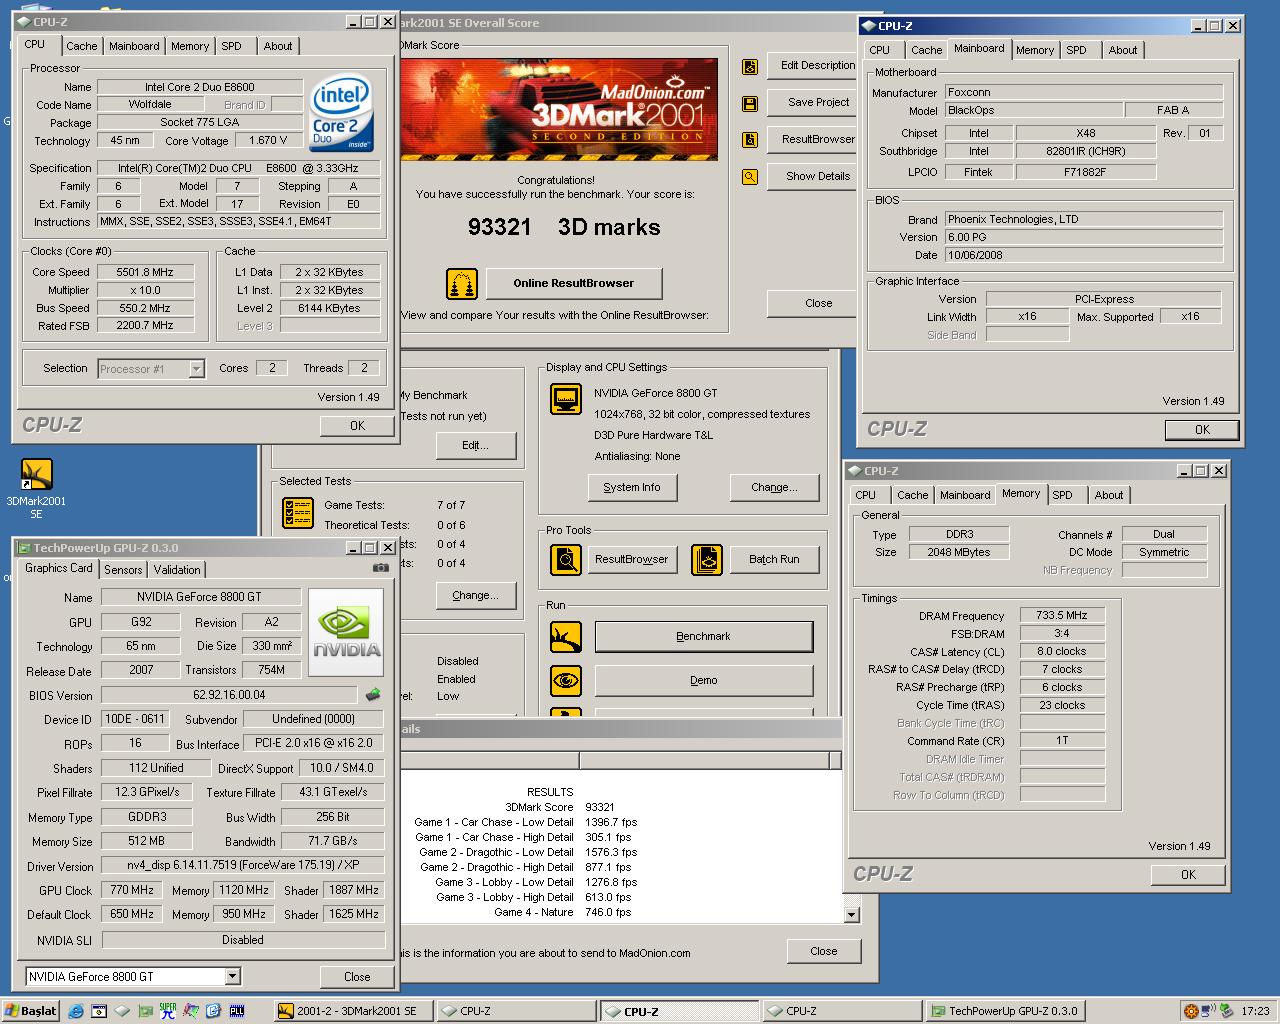Click the Intel Core 2 Duo logo in CPU-Z

(x=342, y=114)
